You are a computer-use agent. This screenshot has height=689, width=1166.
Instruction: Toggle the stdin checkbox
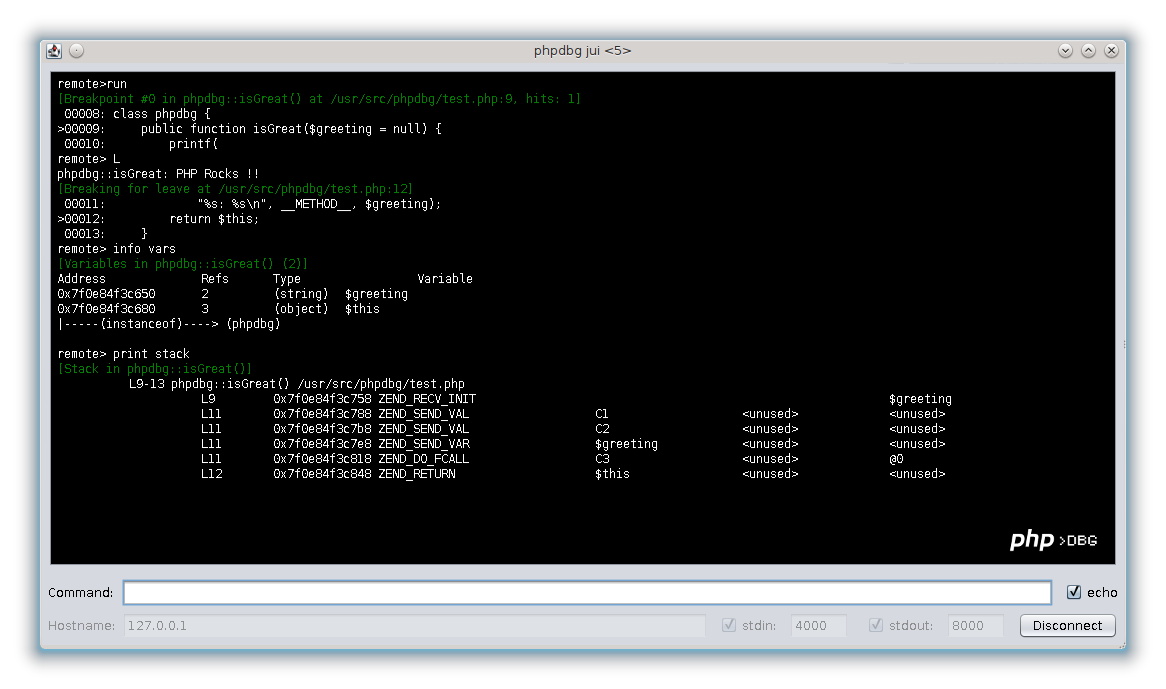(728, 626)
